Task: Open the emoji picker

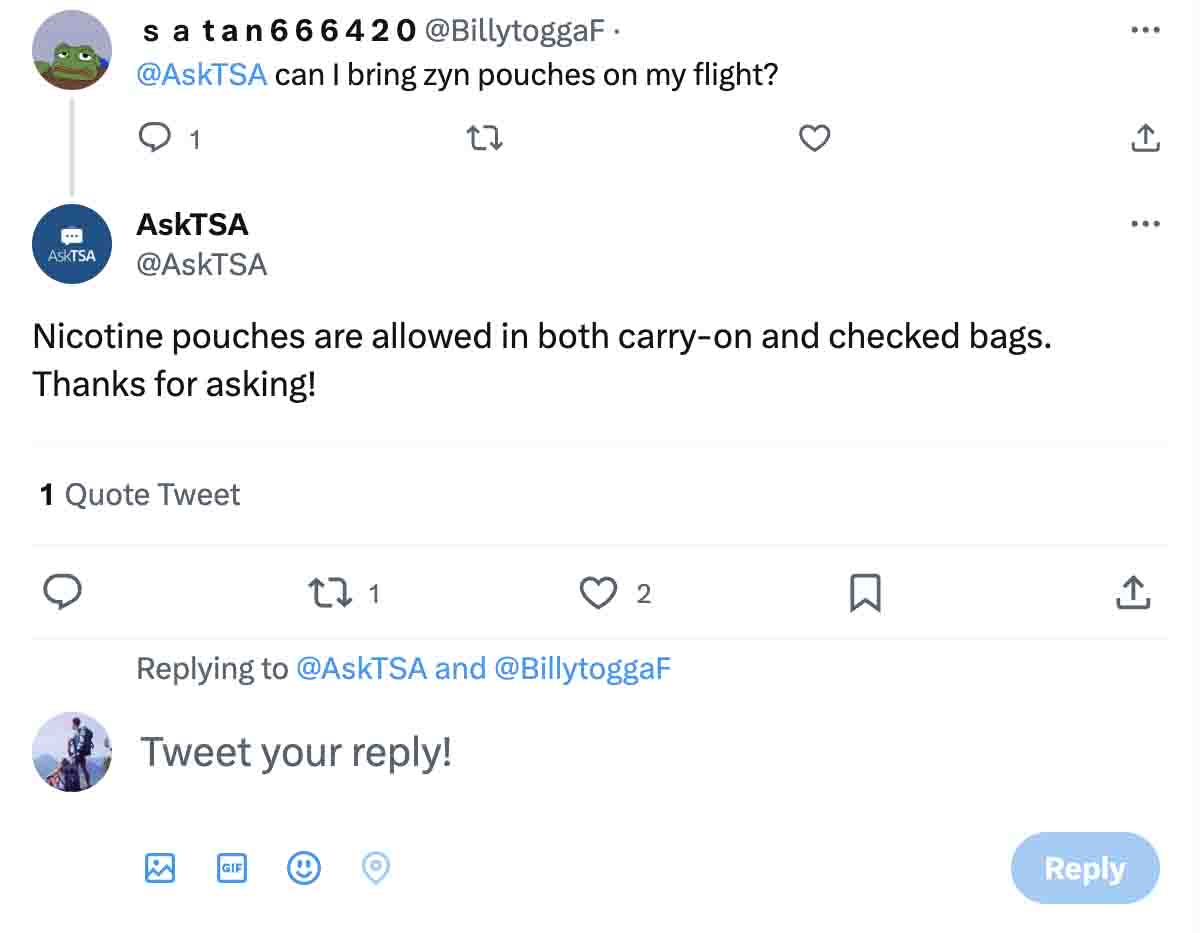Action: tap(304, 868)
